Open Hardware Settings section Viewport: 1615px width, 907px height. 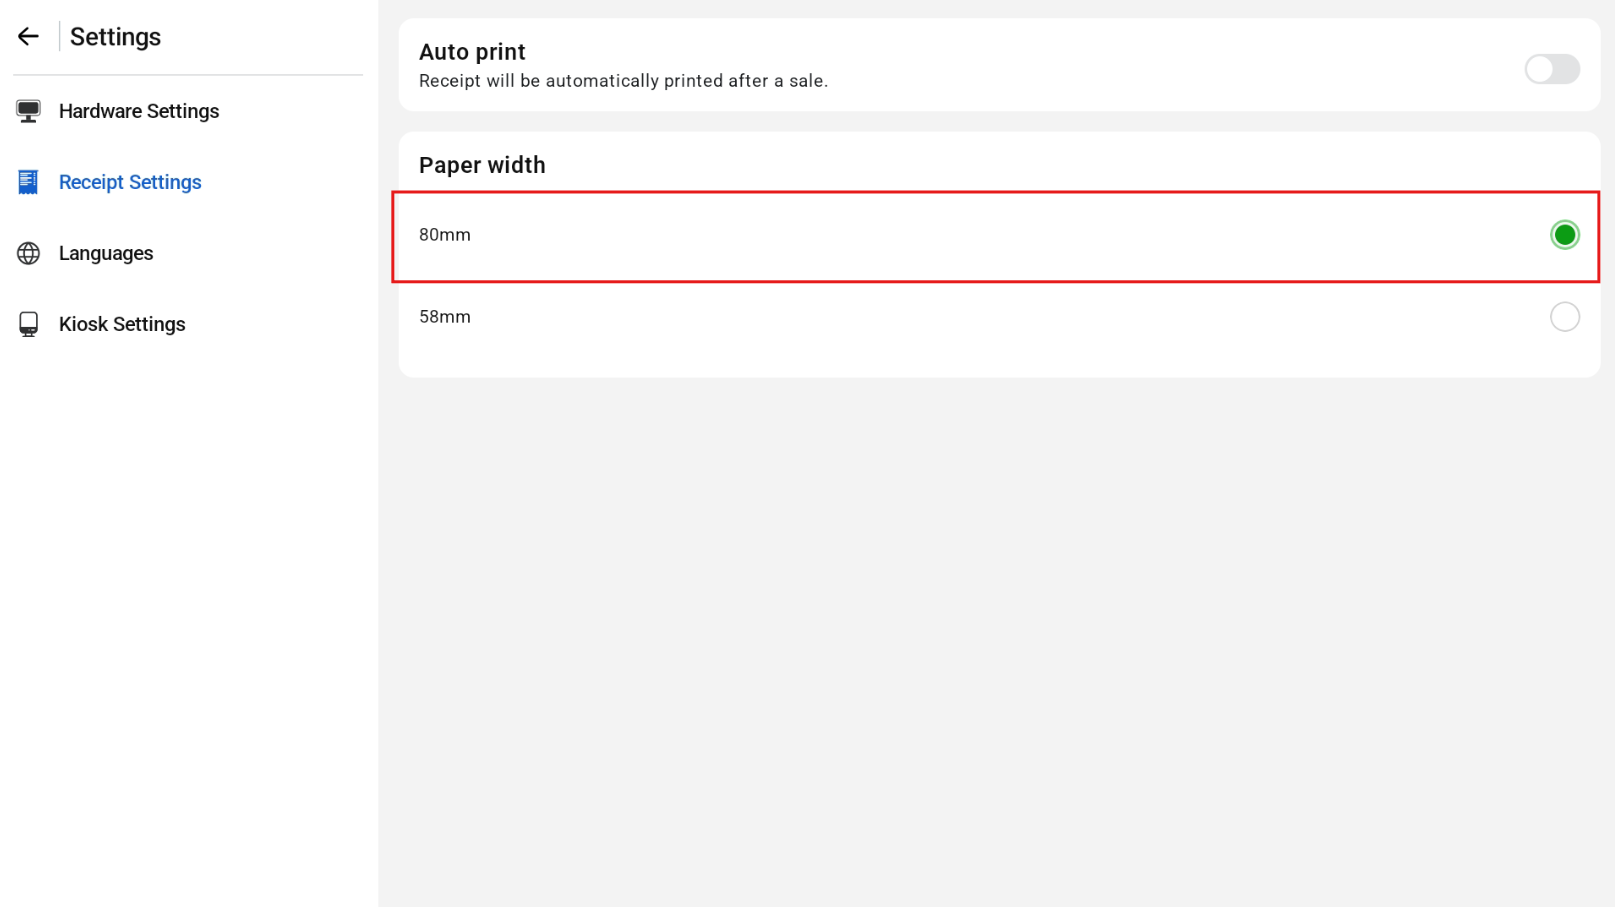tap(139, 111)
